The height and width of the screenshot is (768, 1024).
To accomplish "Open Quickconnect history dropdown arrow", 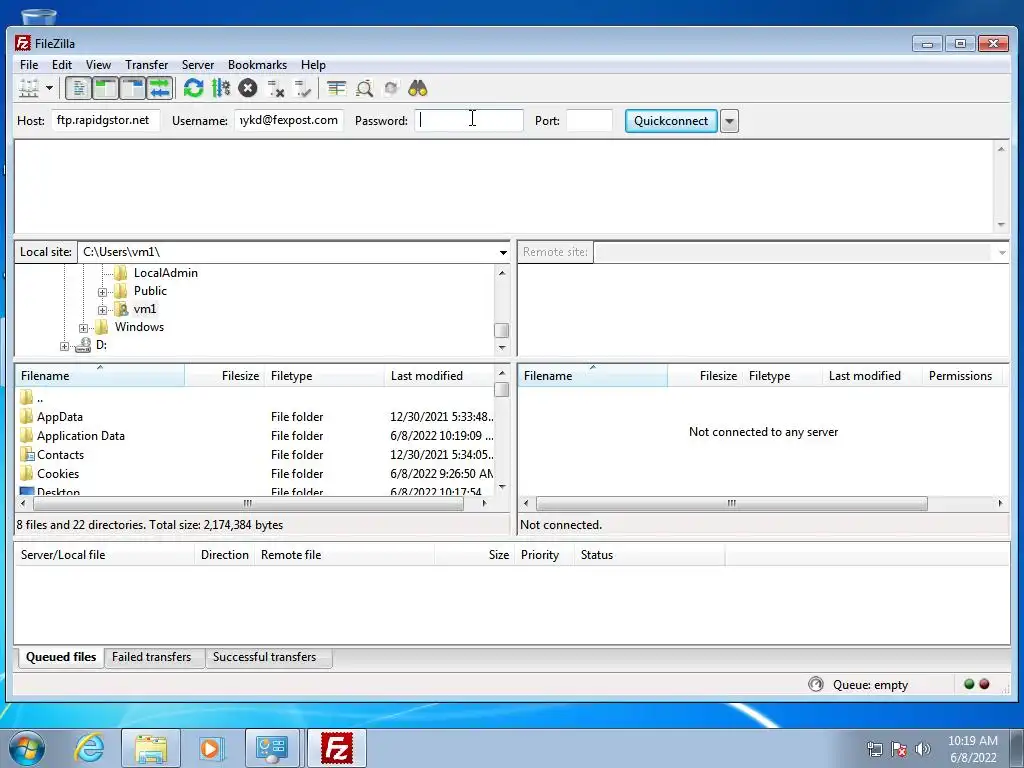I will pyautogui.click(x=729, y=121).
